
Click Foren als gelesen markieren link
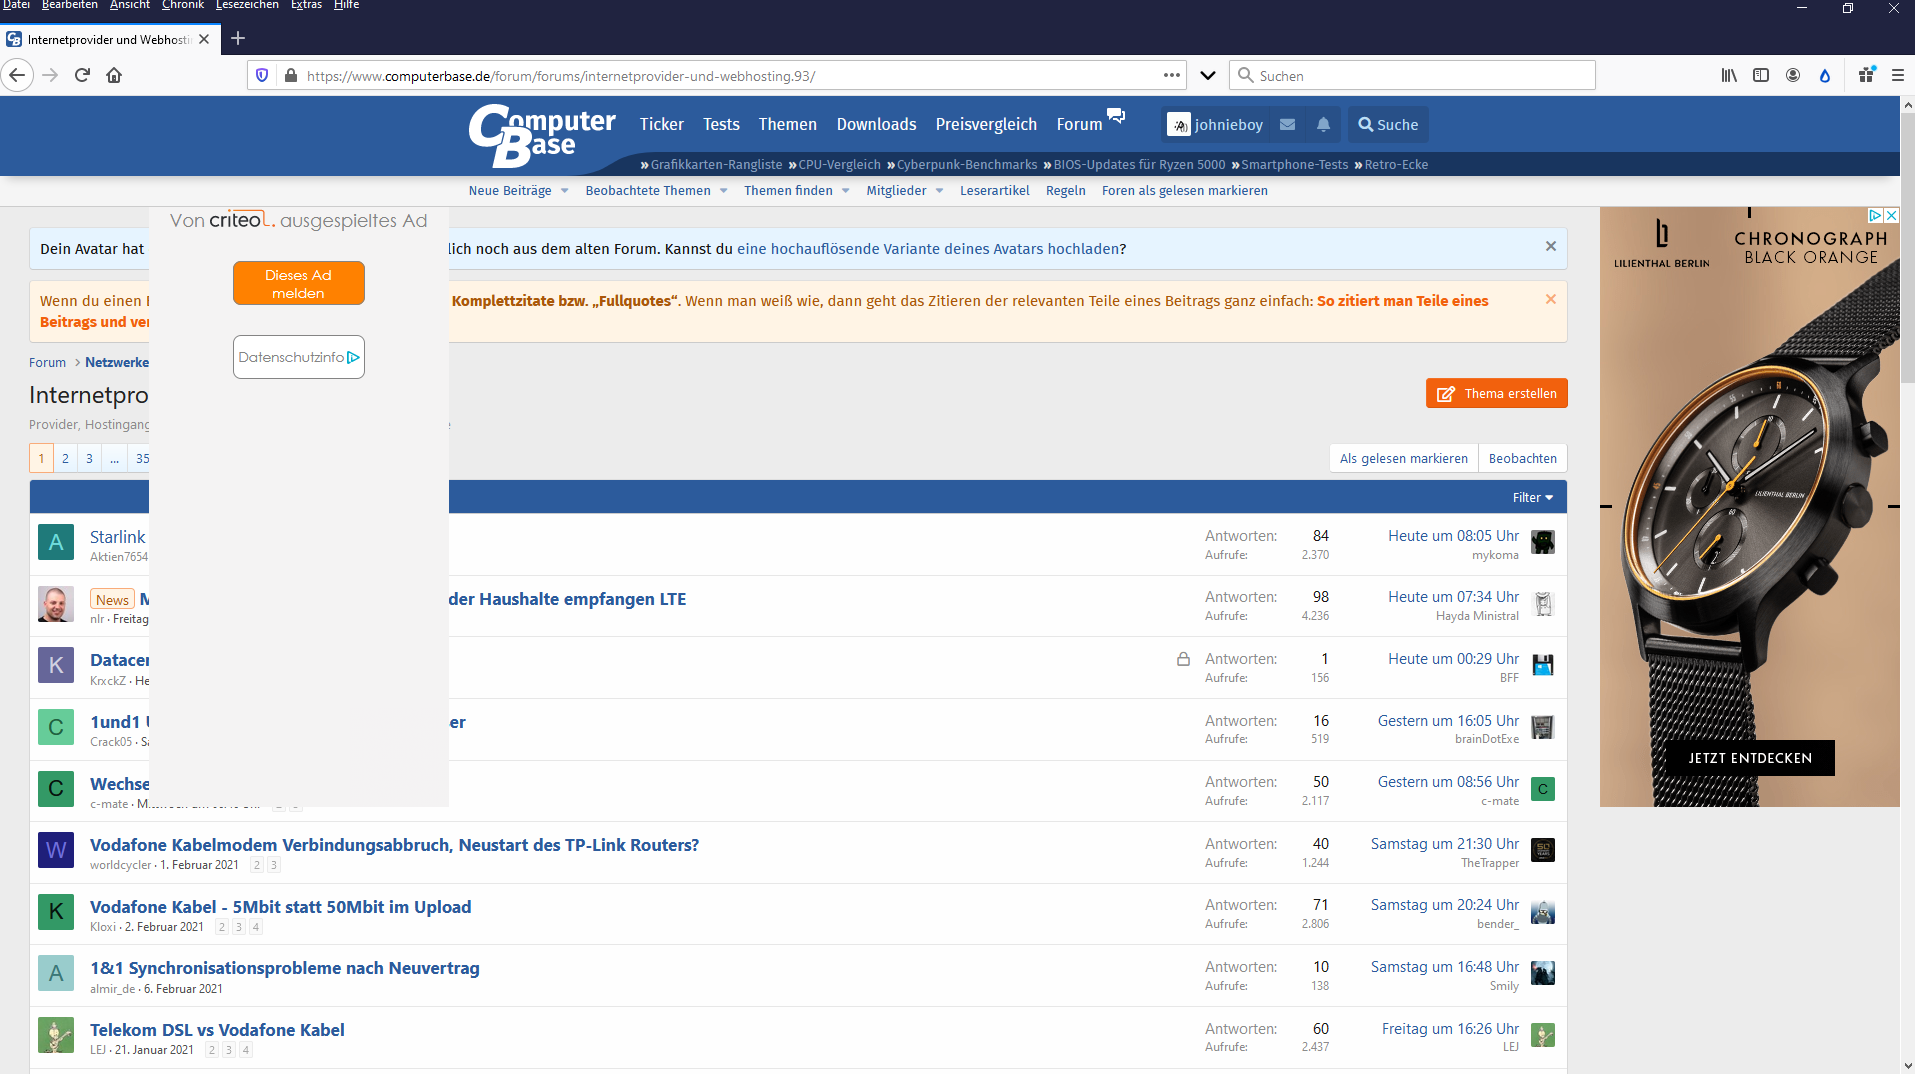pyautogui.click(x=1184, y=191)
